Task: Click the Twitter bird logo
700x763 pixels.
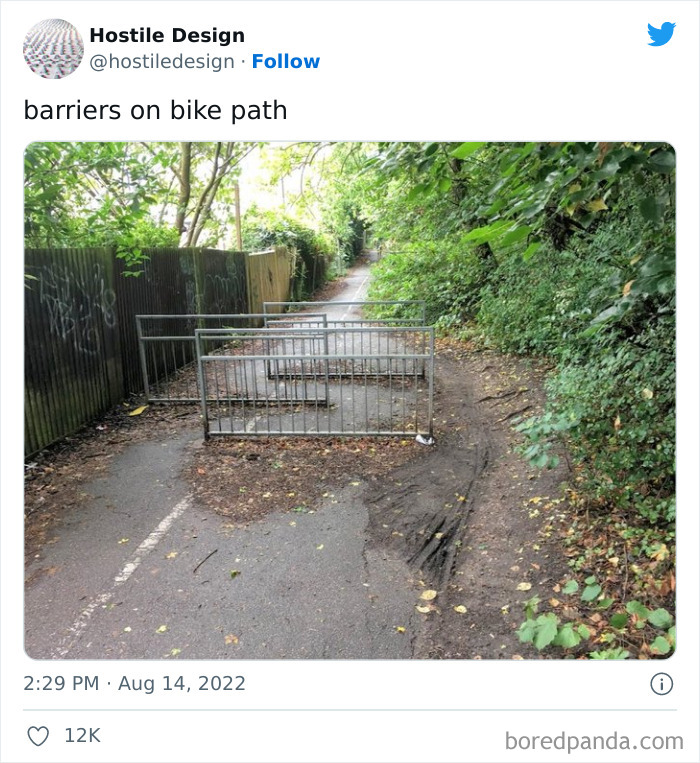Action: [x=661, y=34]
